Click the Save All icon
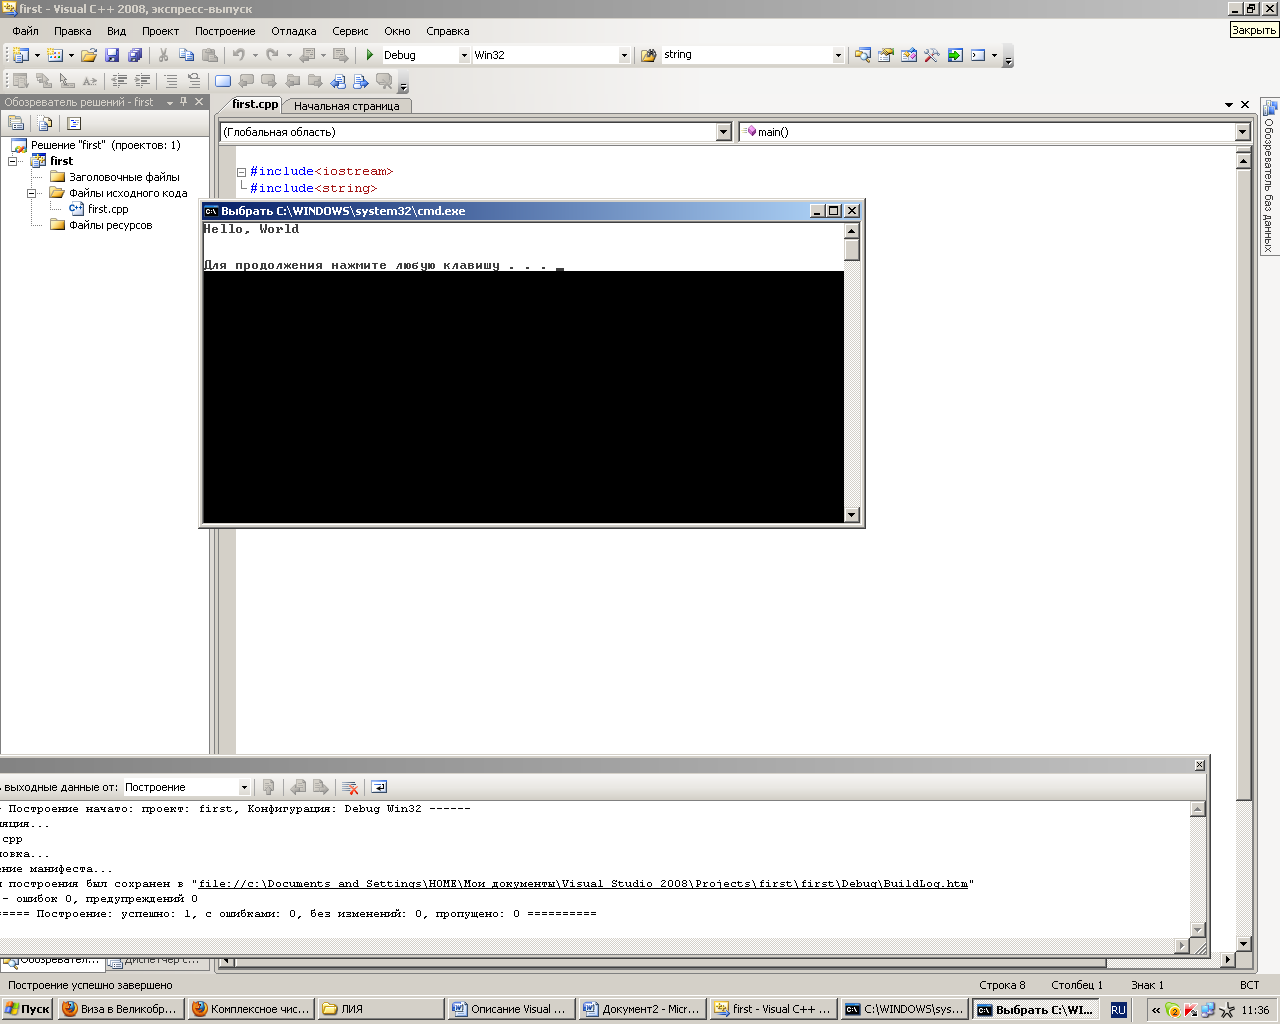Viewport: 1280px width, 1024px height. click(135, 55)
